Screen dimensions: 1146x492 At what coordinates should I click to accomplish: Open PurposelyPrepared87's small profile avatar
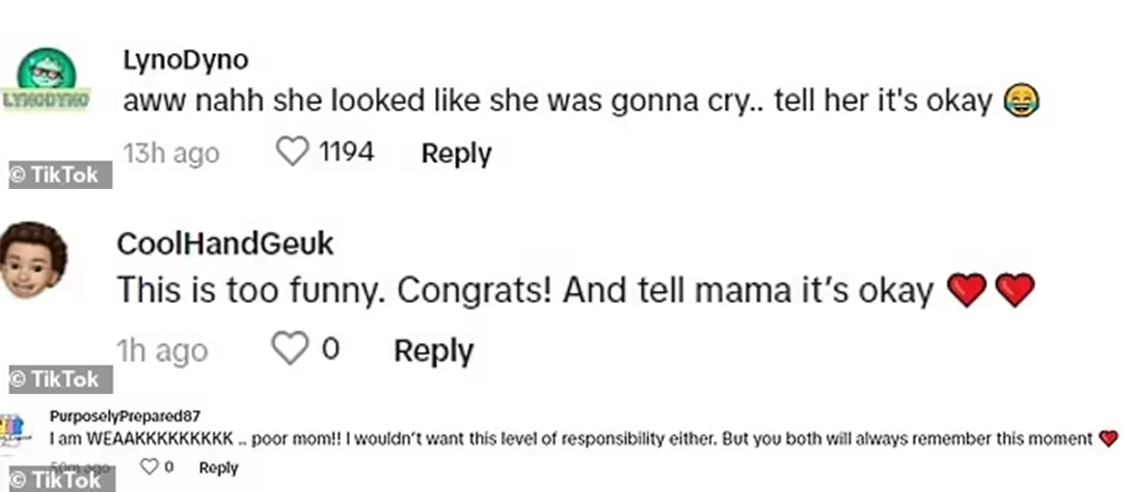click(x=12, y=431)
